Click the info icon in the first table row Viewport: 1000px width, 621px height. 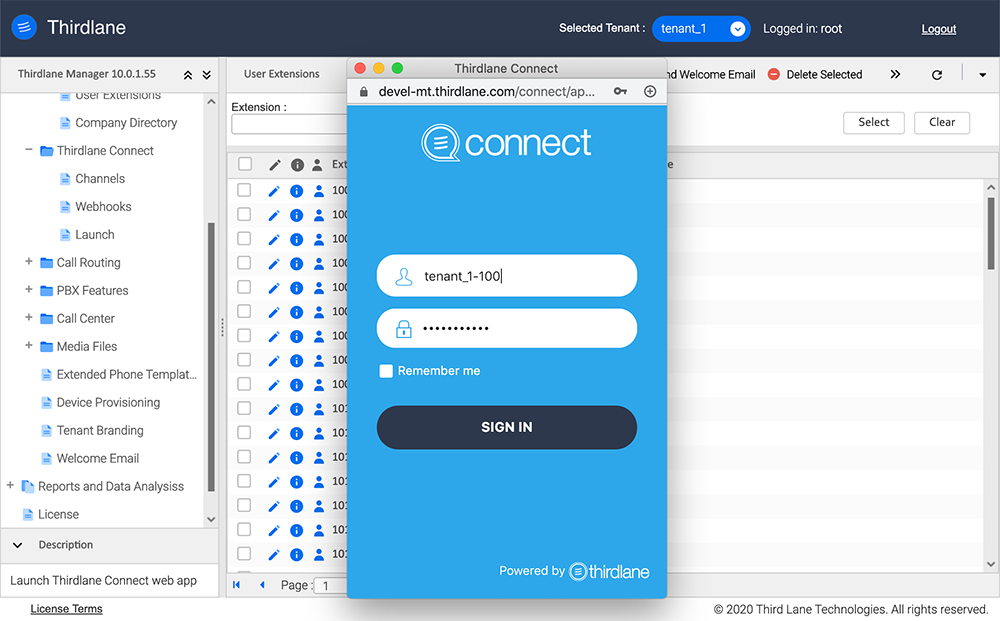[x=297, y=191]
